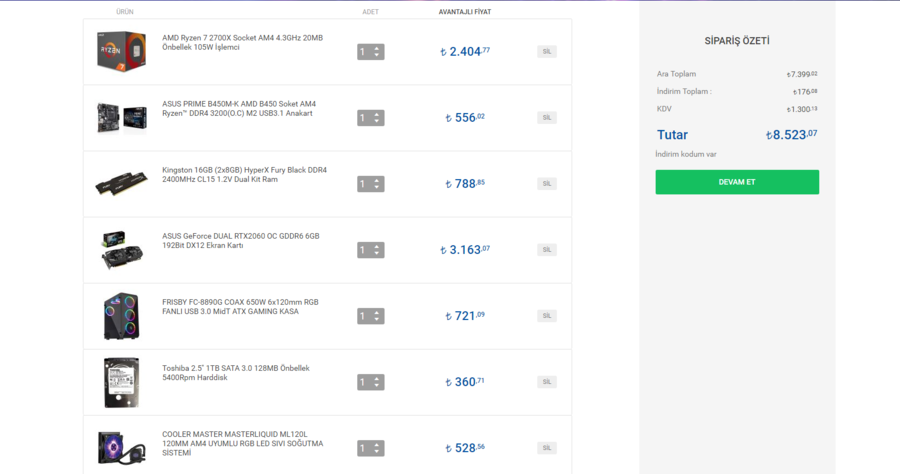
Task: Click the 556,02 price of ASUS PRIME
Action: coord(465,118)
